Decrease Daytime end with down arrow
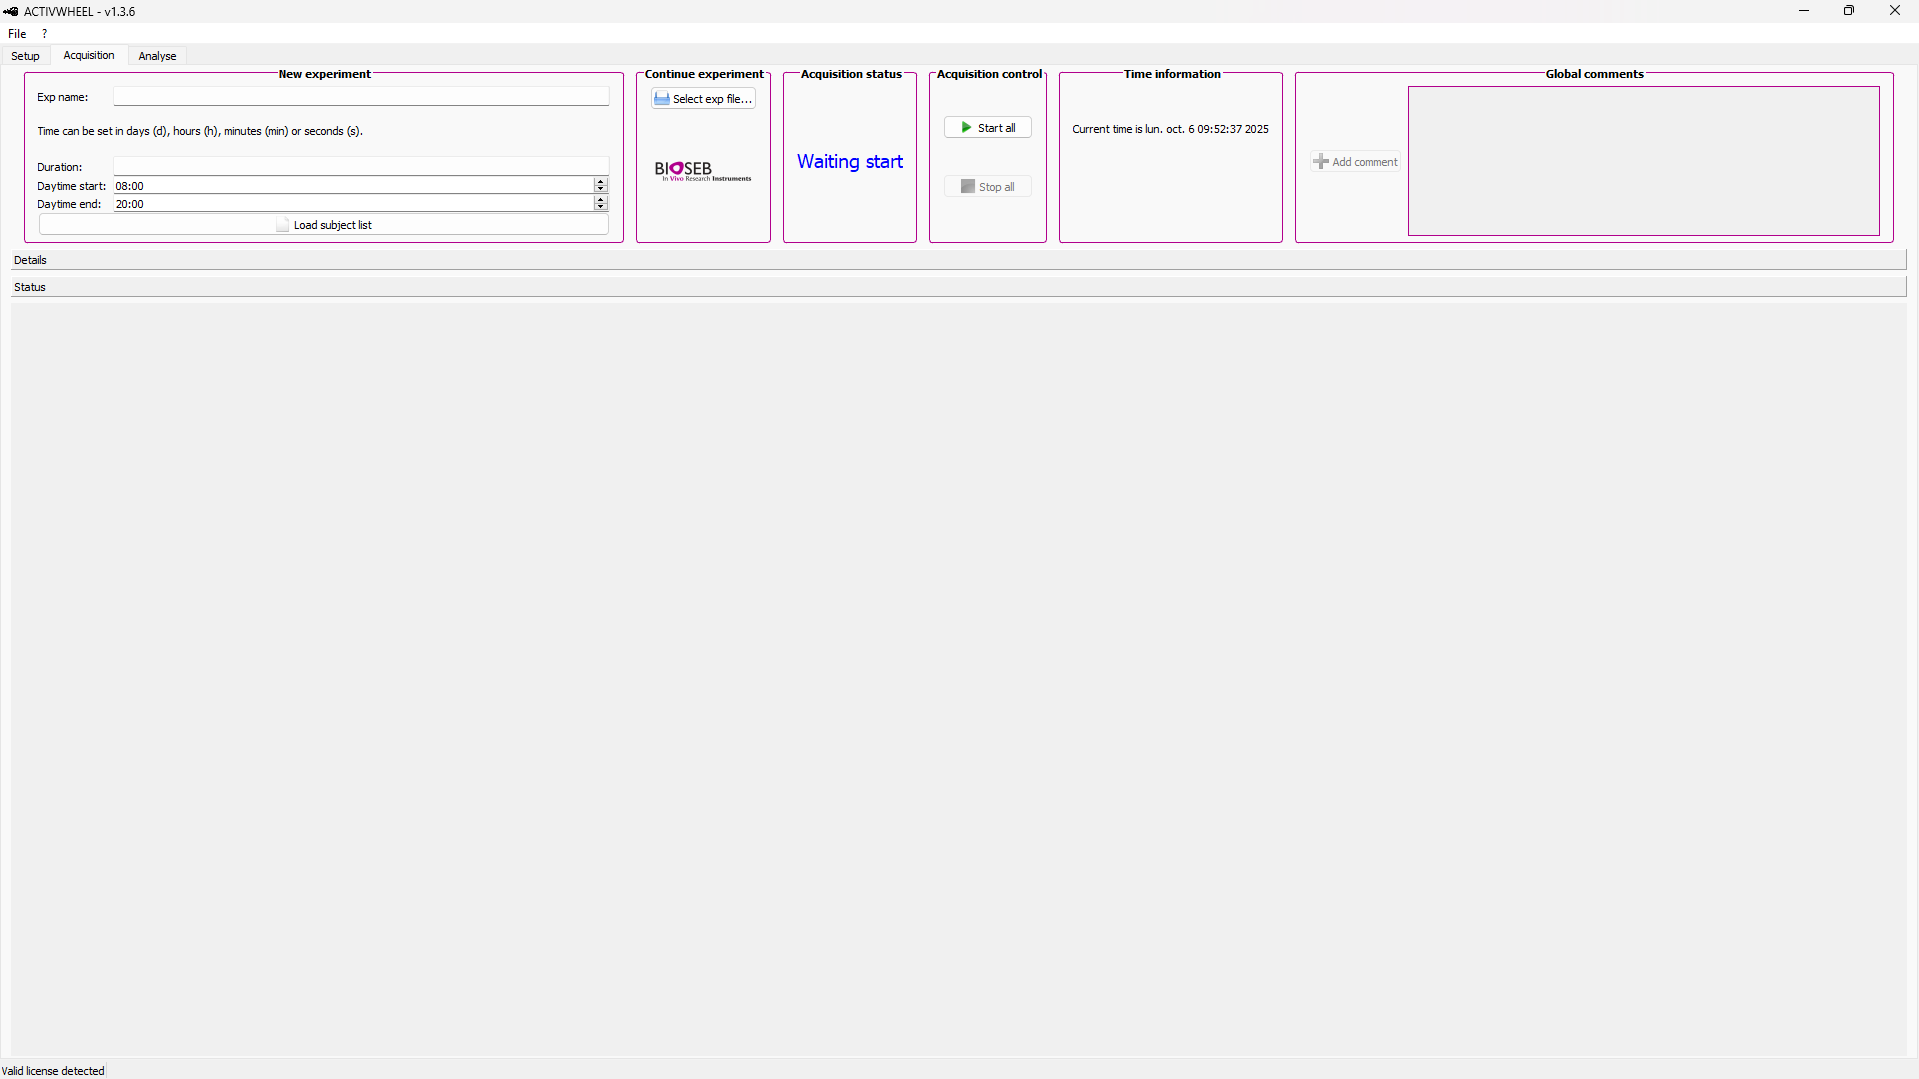Screen dimensions: 1919x1079 tap(600, 207)
